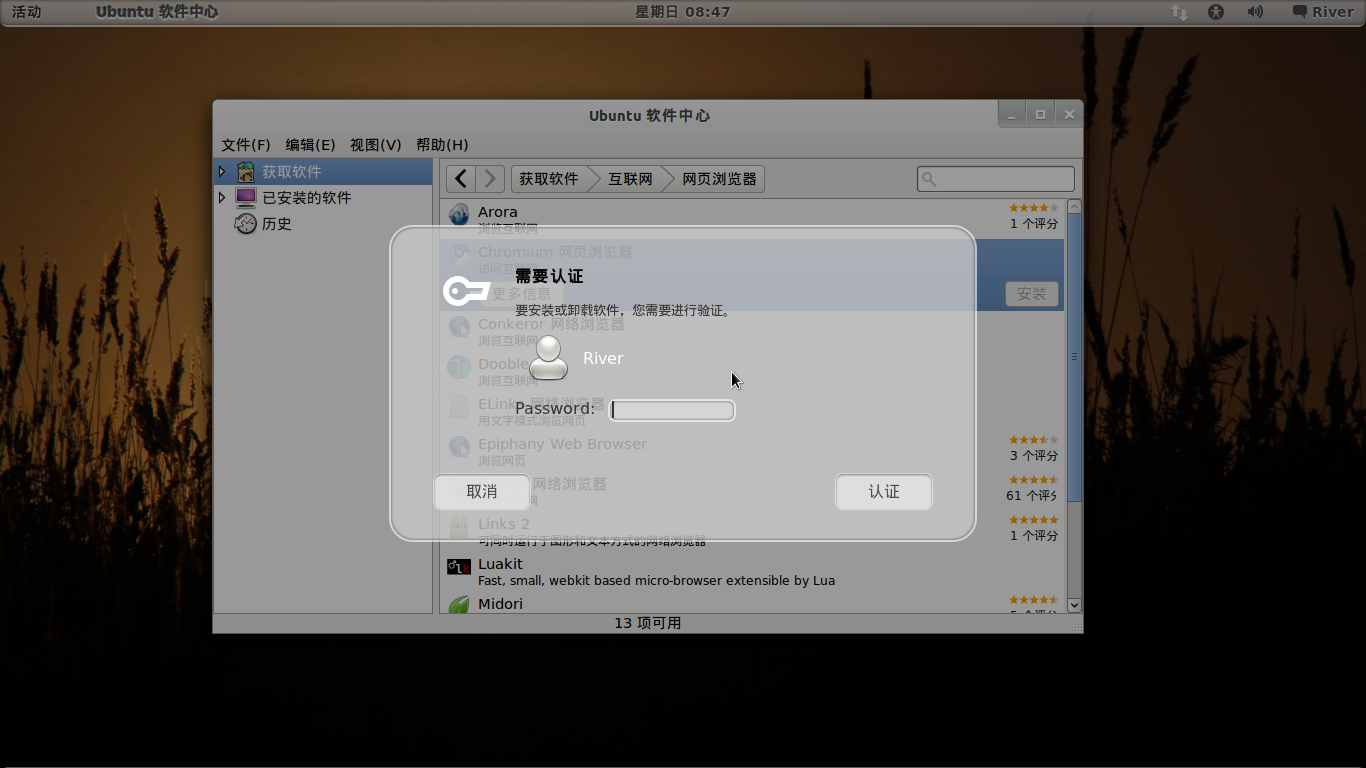Focus the Password input field
Screen dimensions: 1366x768
tap(672, 410)
